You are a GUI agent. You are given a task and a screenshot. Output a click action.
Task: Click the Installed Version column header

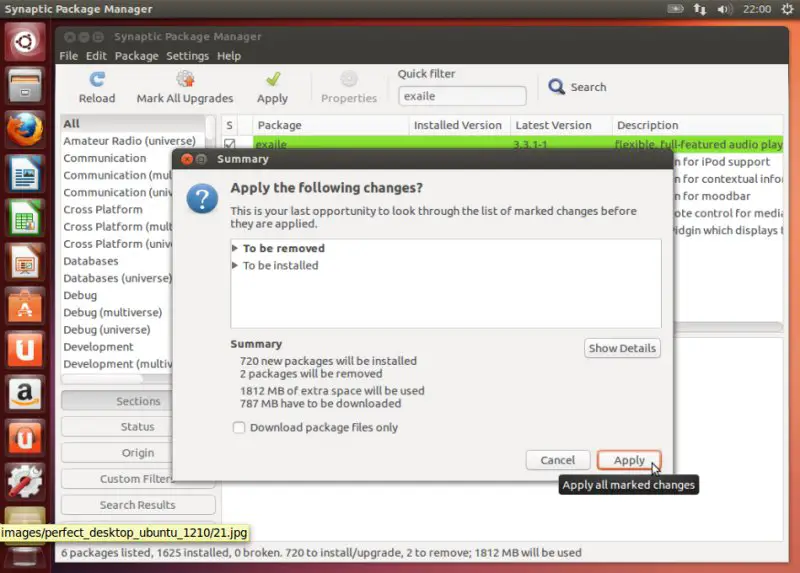pyautogui.click(x=459, y=125)
